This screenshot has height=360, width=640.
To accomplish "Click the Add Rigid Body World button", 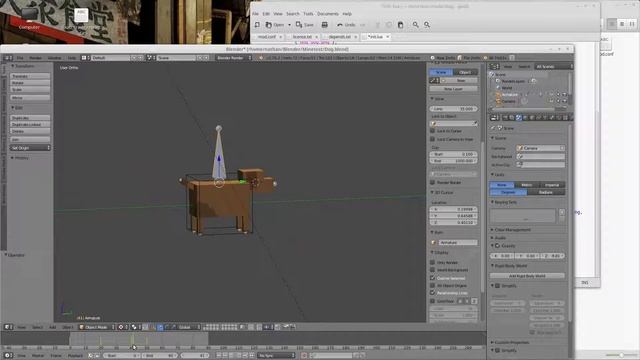I will coord(527,276).
